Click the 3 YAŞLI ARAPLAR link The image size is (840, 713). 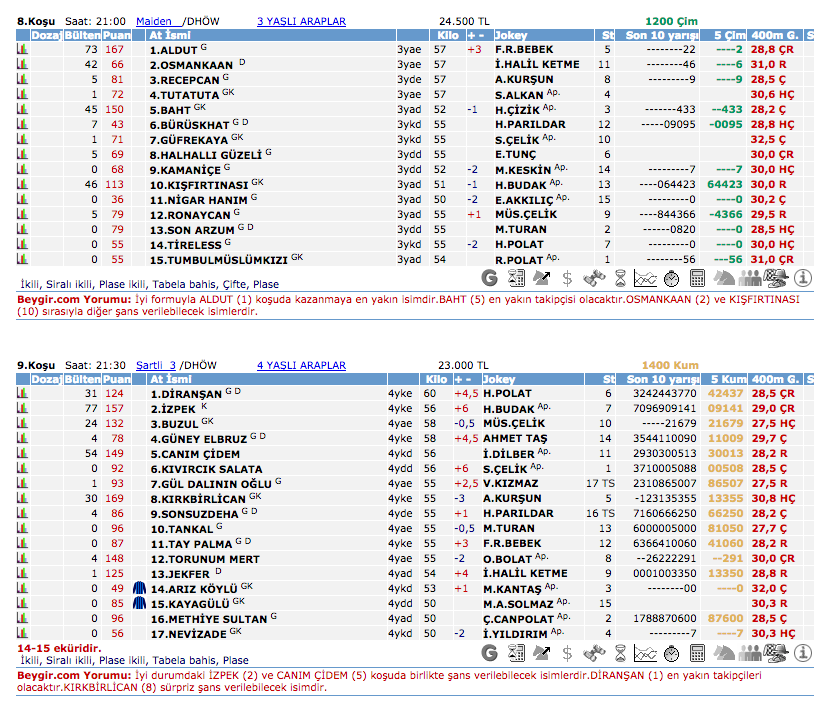pyautogui.click(x=301, y=21)
